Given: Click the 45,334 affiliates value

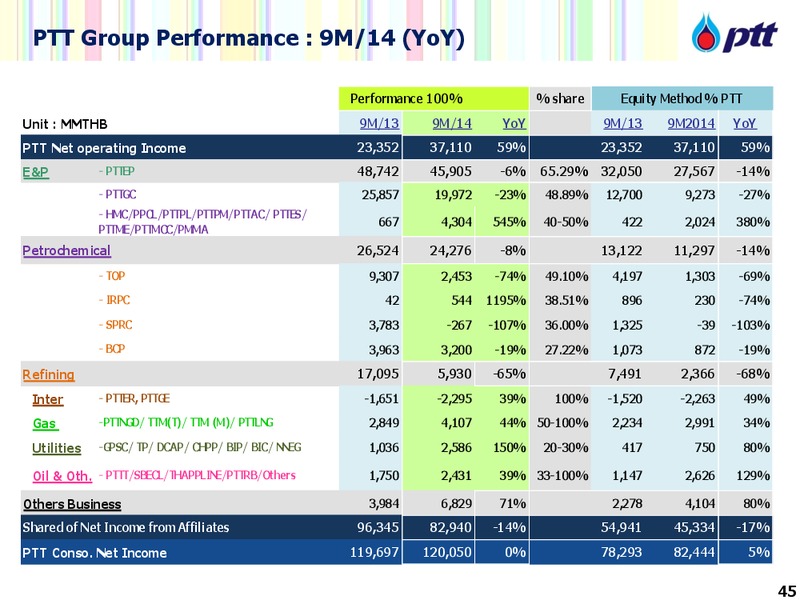Looking at the screenshot, I should [694, 527].
